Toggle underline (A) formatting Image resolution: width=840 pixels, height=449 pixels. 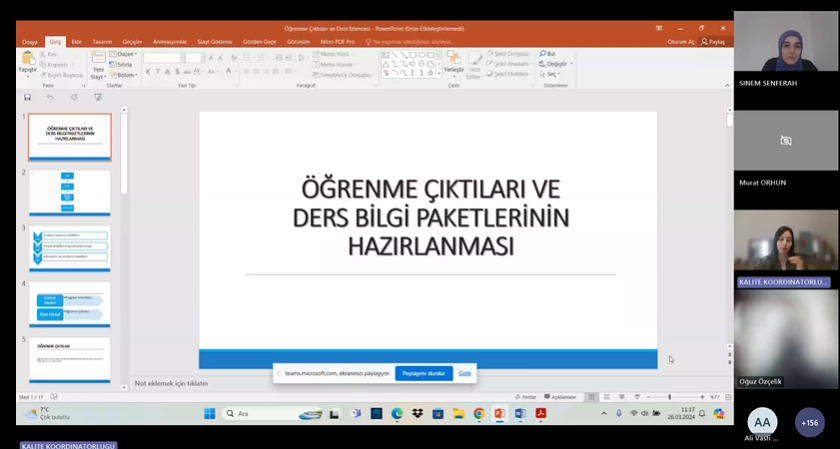(x=167, y=71)
